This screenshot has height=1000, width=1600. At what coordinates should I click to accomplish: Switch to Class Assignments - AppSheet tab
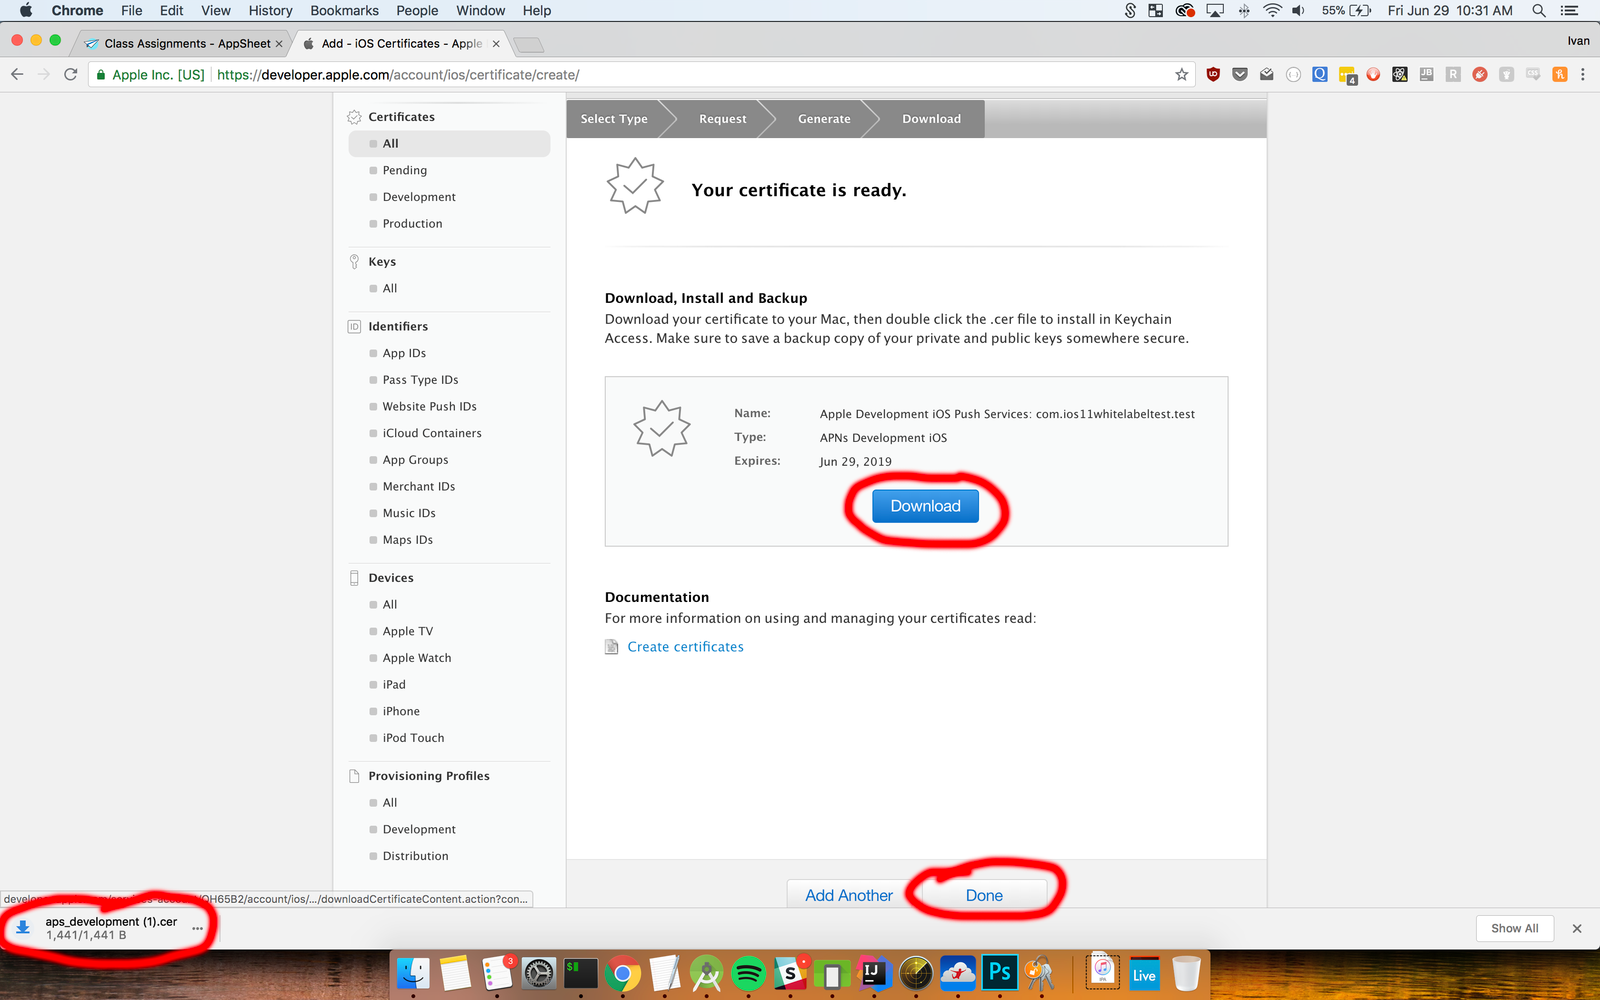point(187,43)
